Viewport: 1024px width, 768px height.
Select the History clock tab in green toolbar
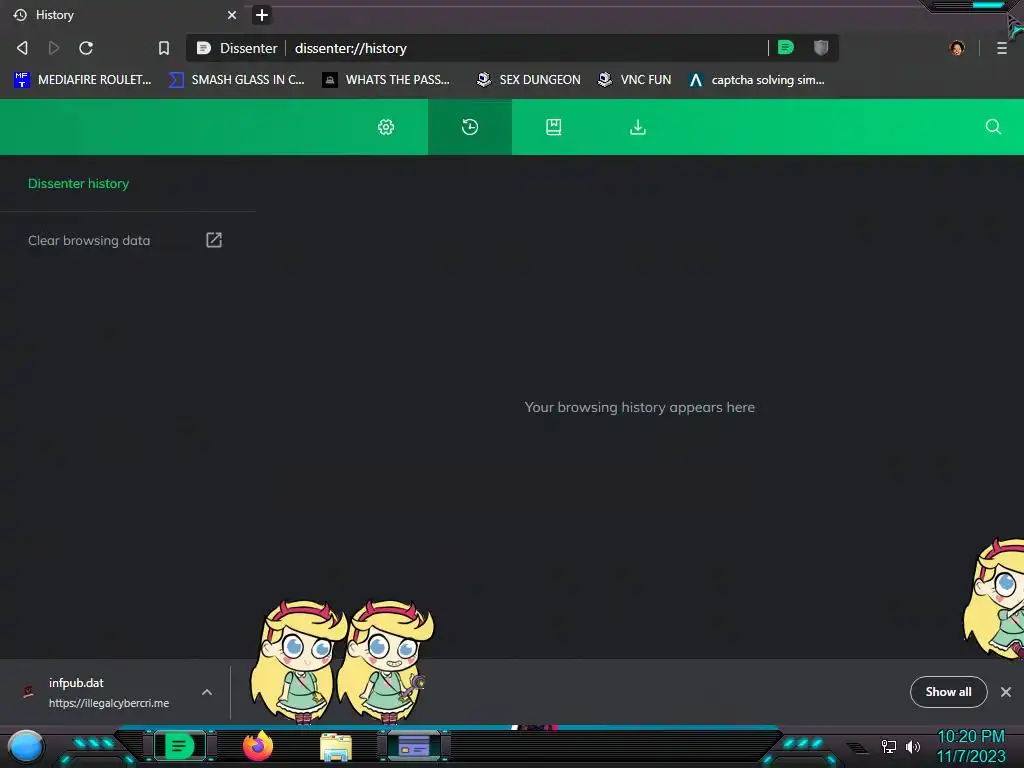tap(470, 127)
